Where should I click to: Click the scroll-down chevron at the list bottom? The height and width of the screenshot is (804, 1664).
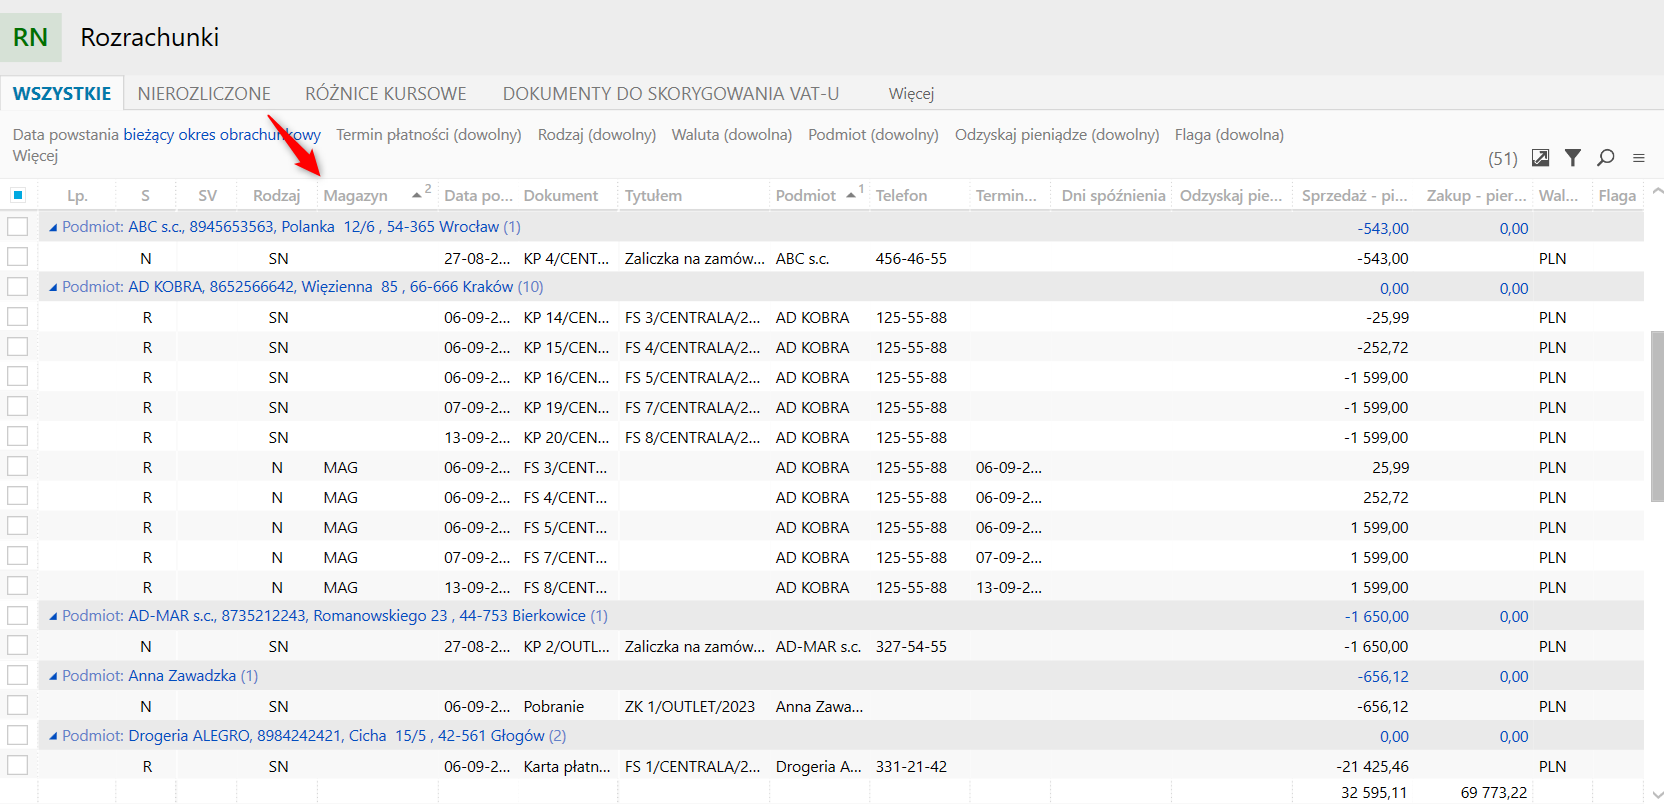coord(1656,795)
